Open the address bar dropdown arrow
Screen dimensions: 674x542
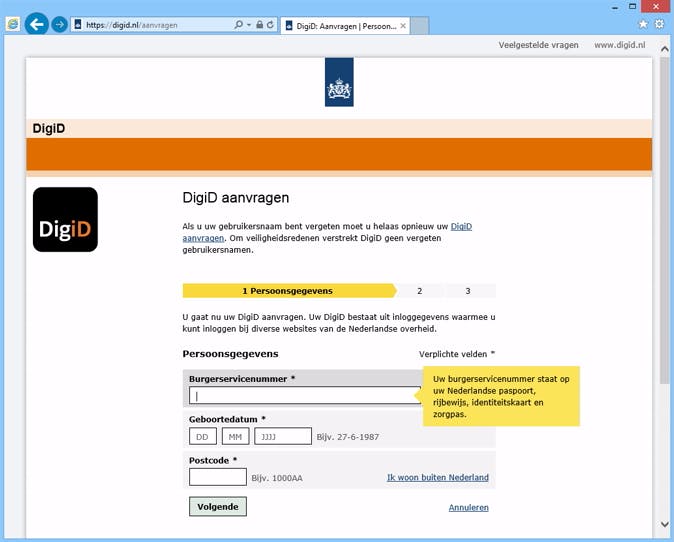(249, 24)
